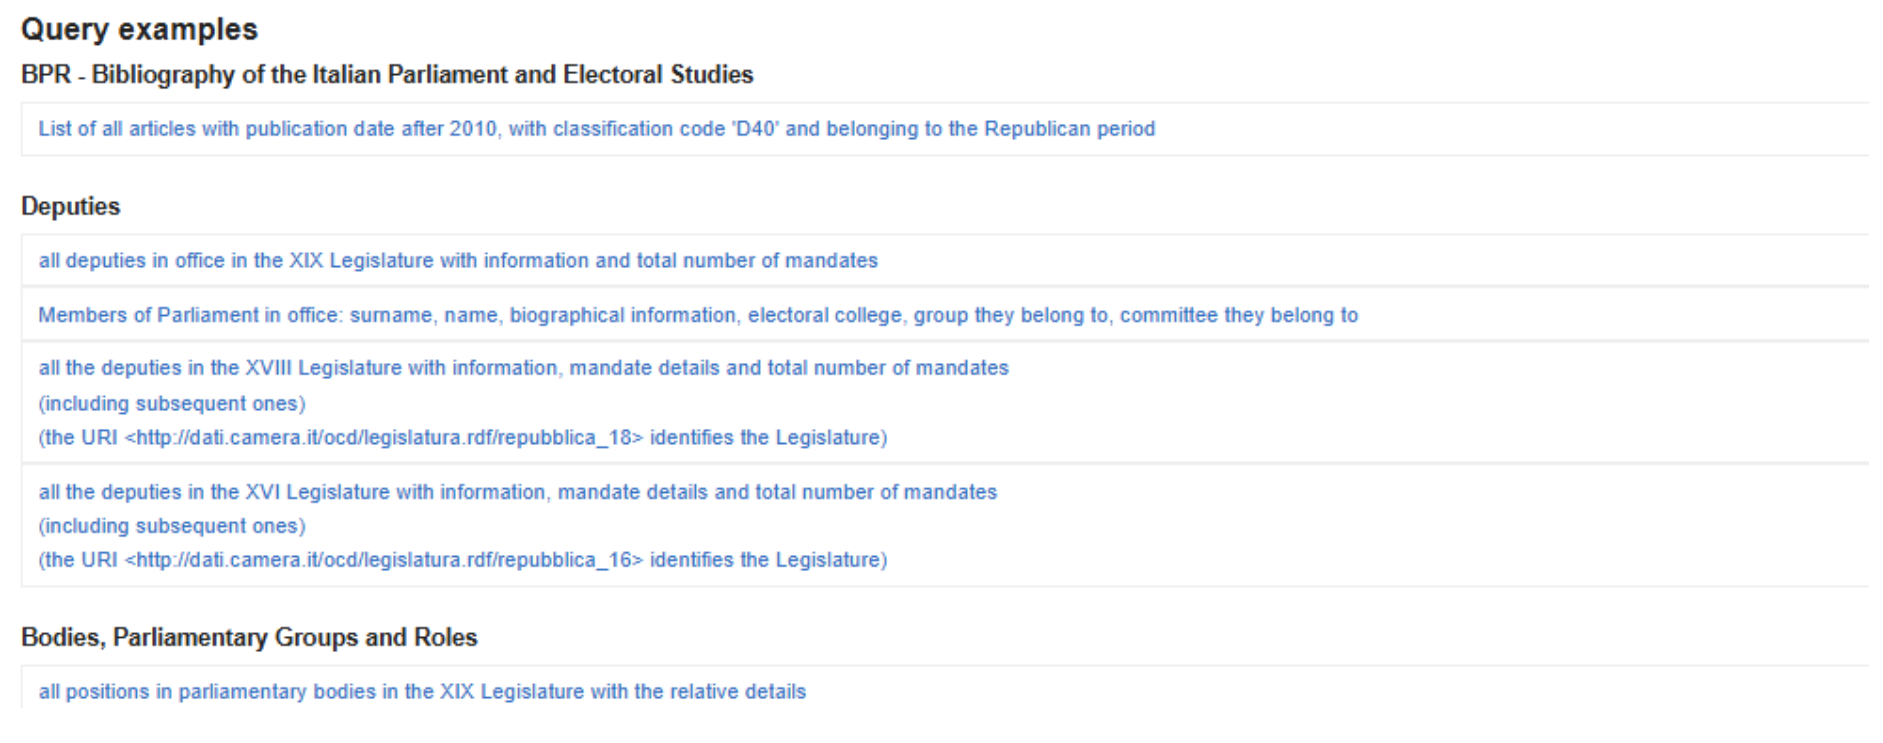Click '(including subsequent ones)' under XVI Legislature query
This screenshot has height=743, width=1883.
tap(172, 526)
